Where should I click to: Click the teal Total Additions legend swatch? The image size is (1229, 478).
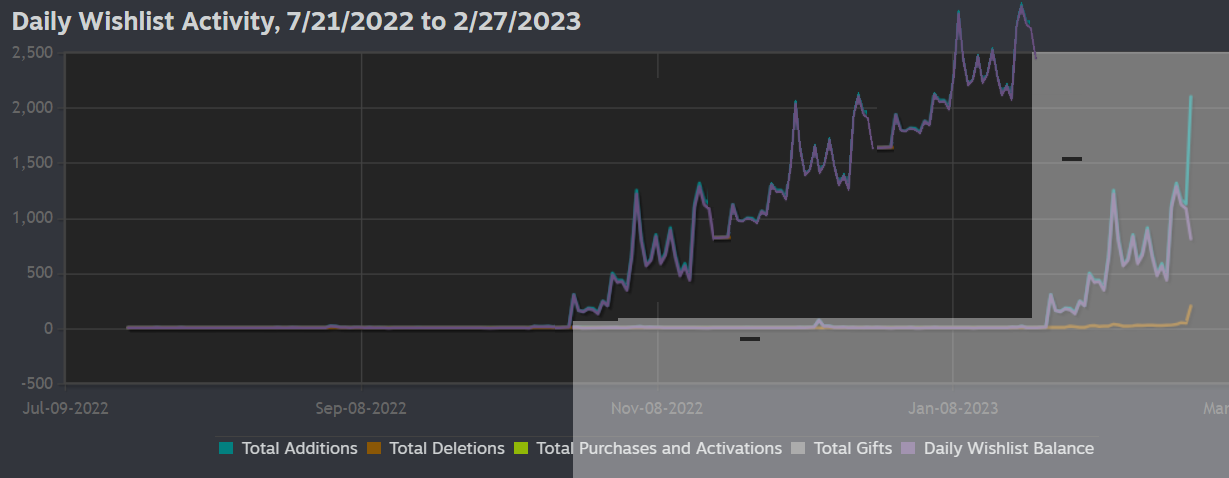click(x=226, y=449)
